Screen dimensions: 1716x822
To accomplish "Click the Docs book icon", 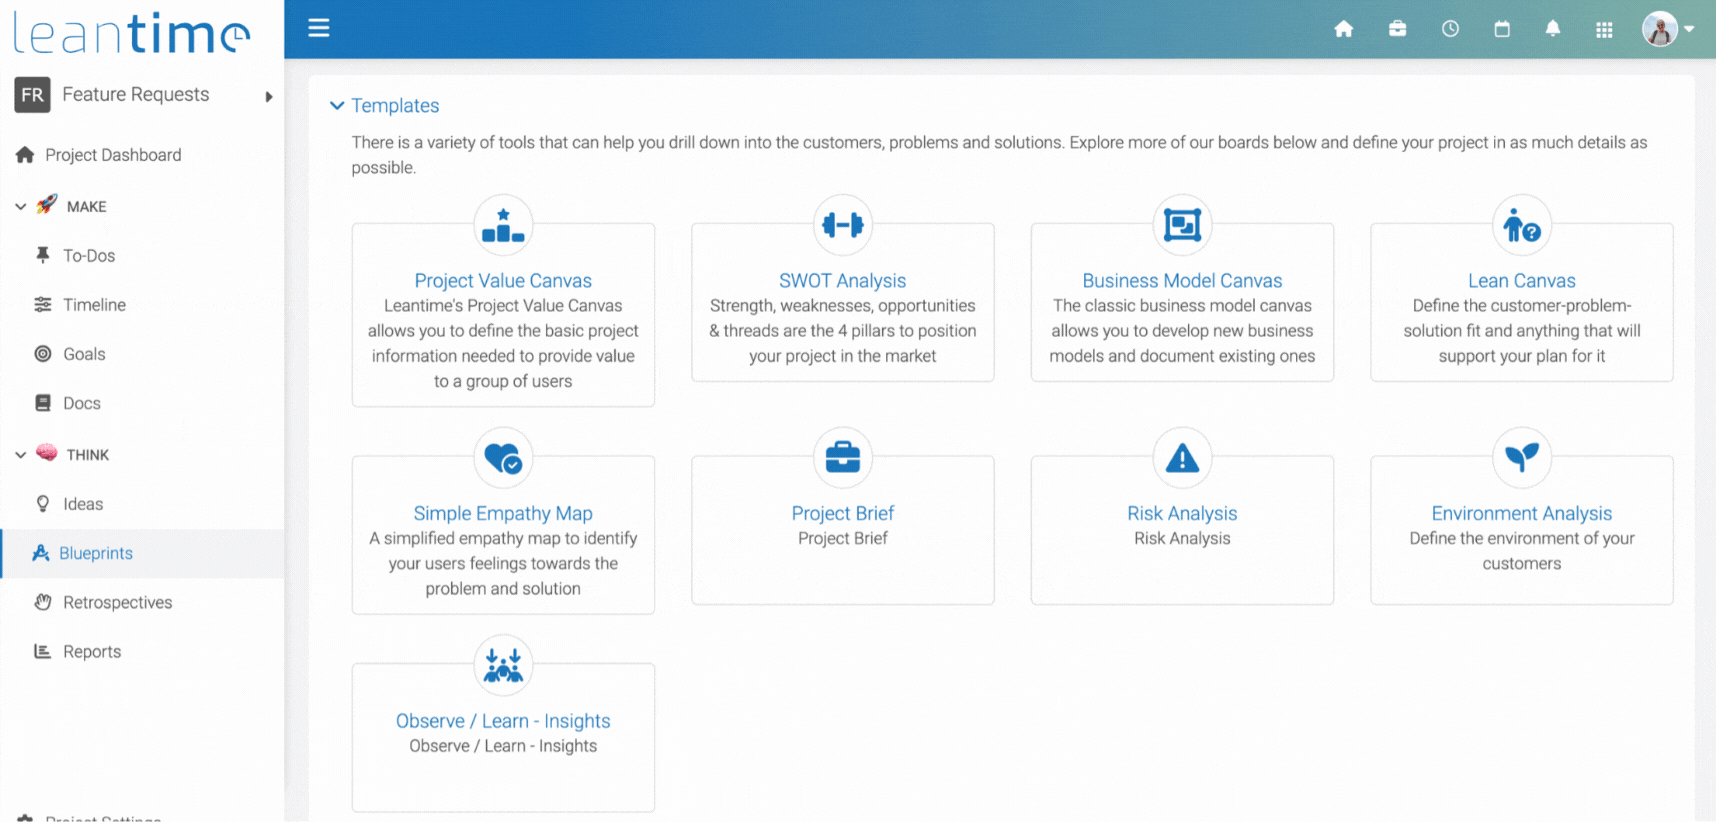I will (x=42, y=403).
